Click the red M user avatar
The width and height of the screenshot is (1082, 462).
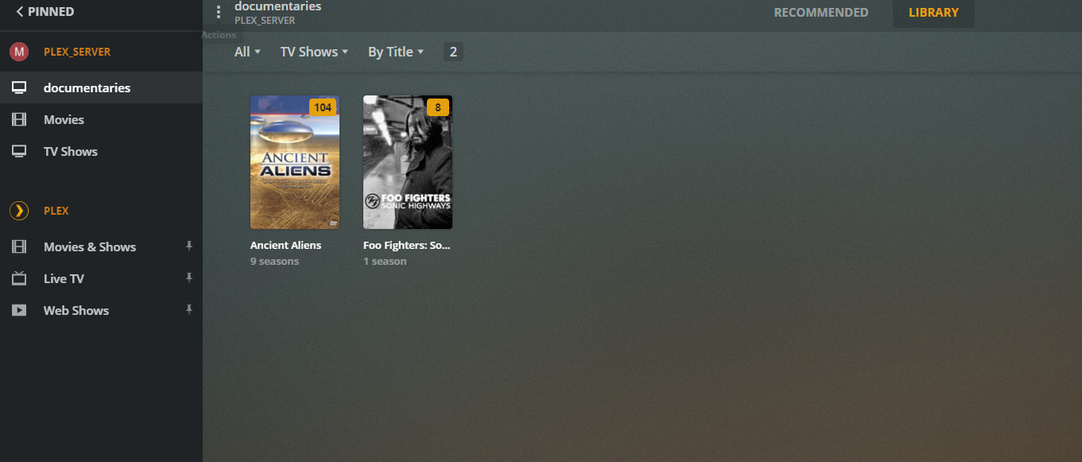pos(19,52)
